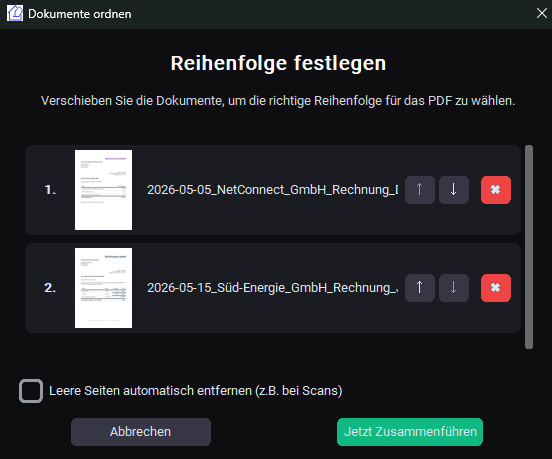Select the 2026-05-15_Süd-Energie file name
The image size is (552, 459).
click(x=272, y=288)
